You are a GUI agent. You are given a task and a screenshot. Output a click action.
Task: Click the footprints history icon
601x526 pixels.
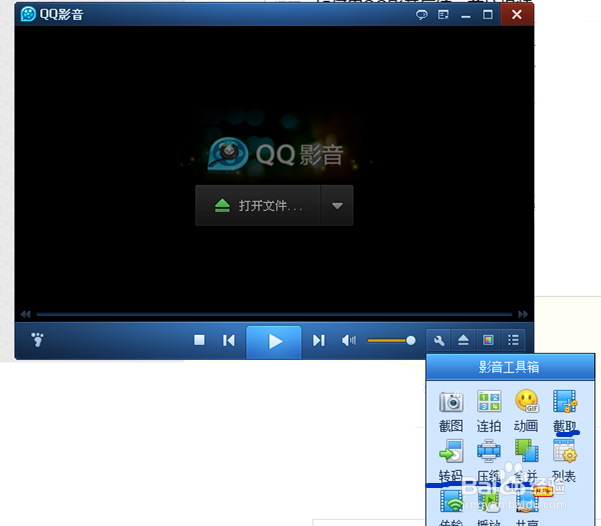click(x=38, y=340)
